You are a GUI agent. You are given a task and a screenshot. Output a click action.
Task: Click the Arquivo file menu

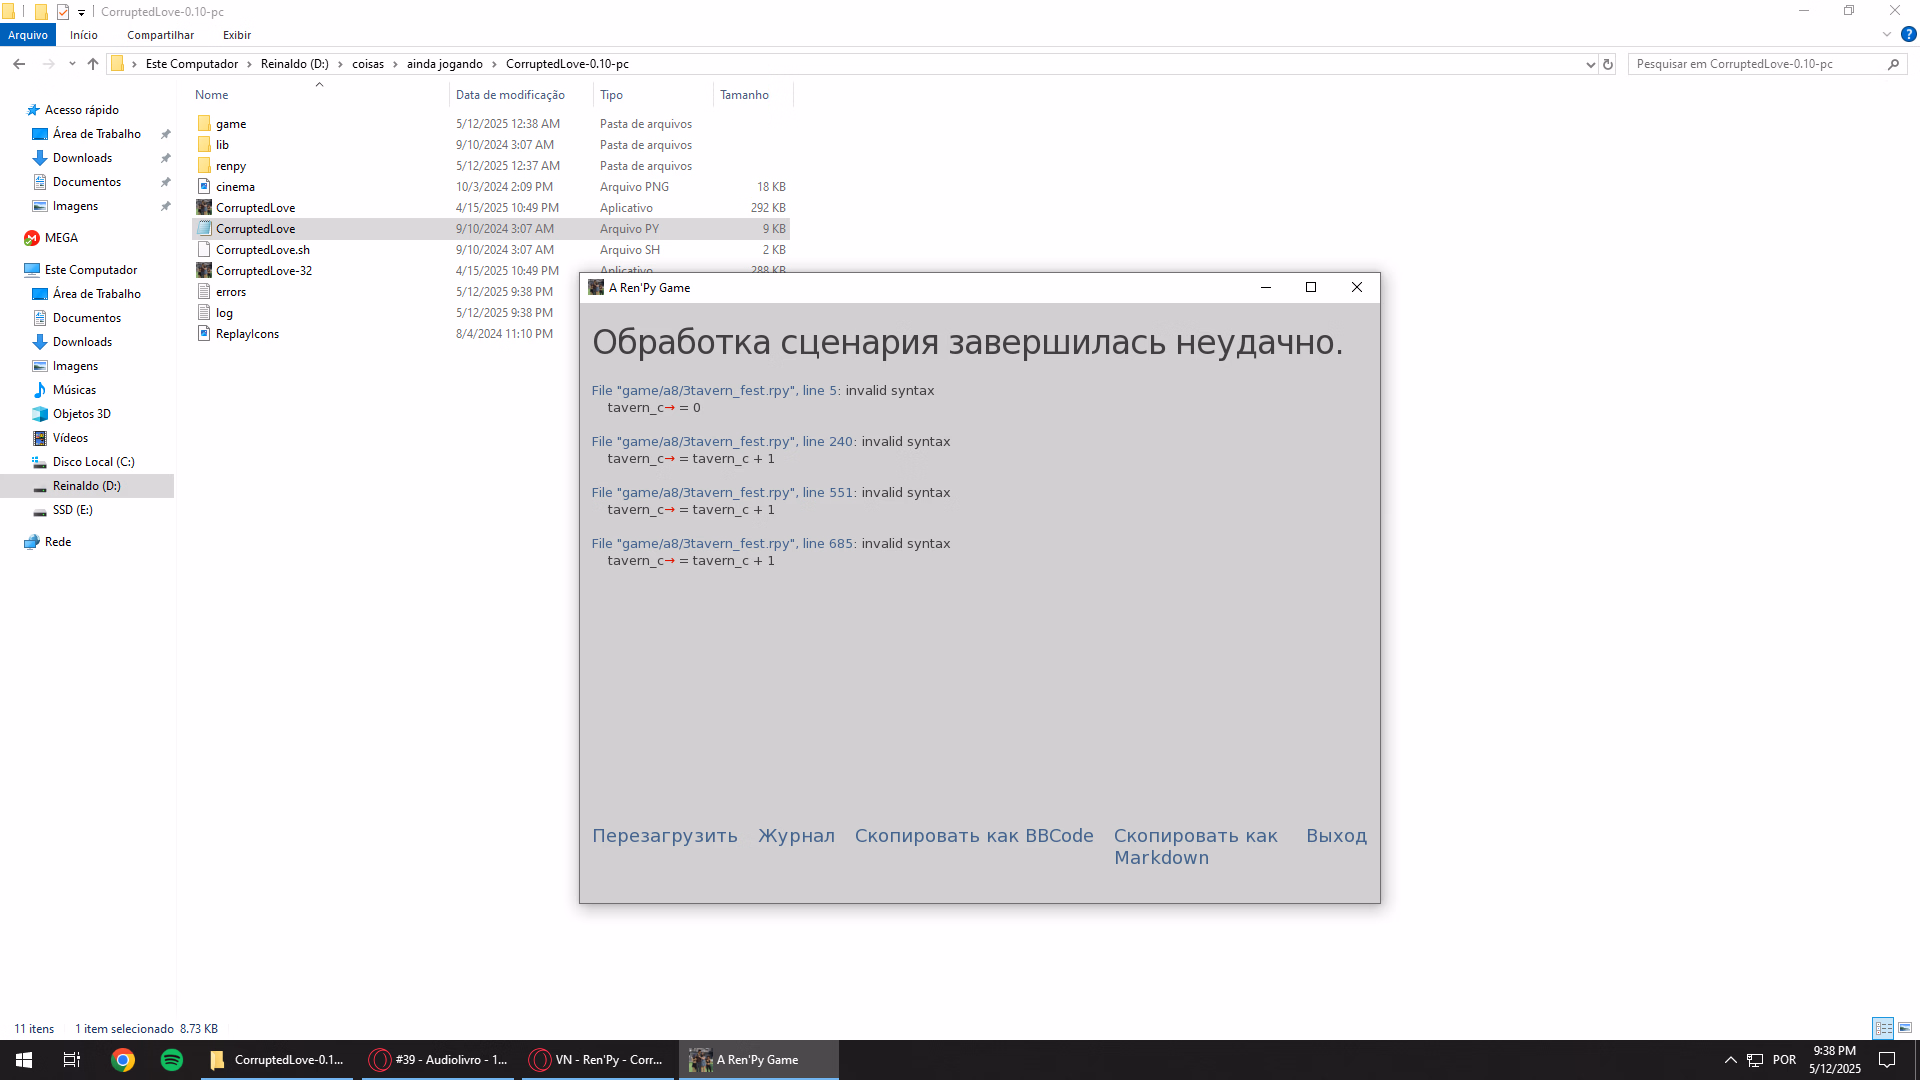[x=28, y=35]
